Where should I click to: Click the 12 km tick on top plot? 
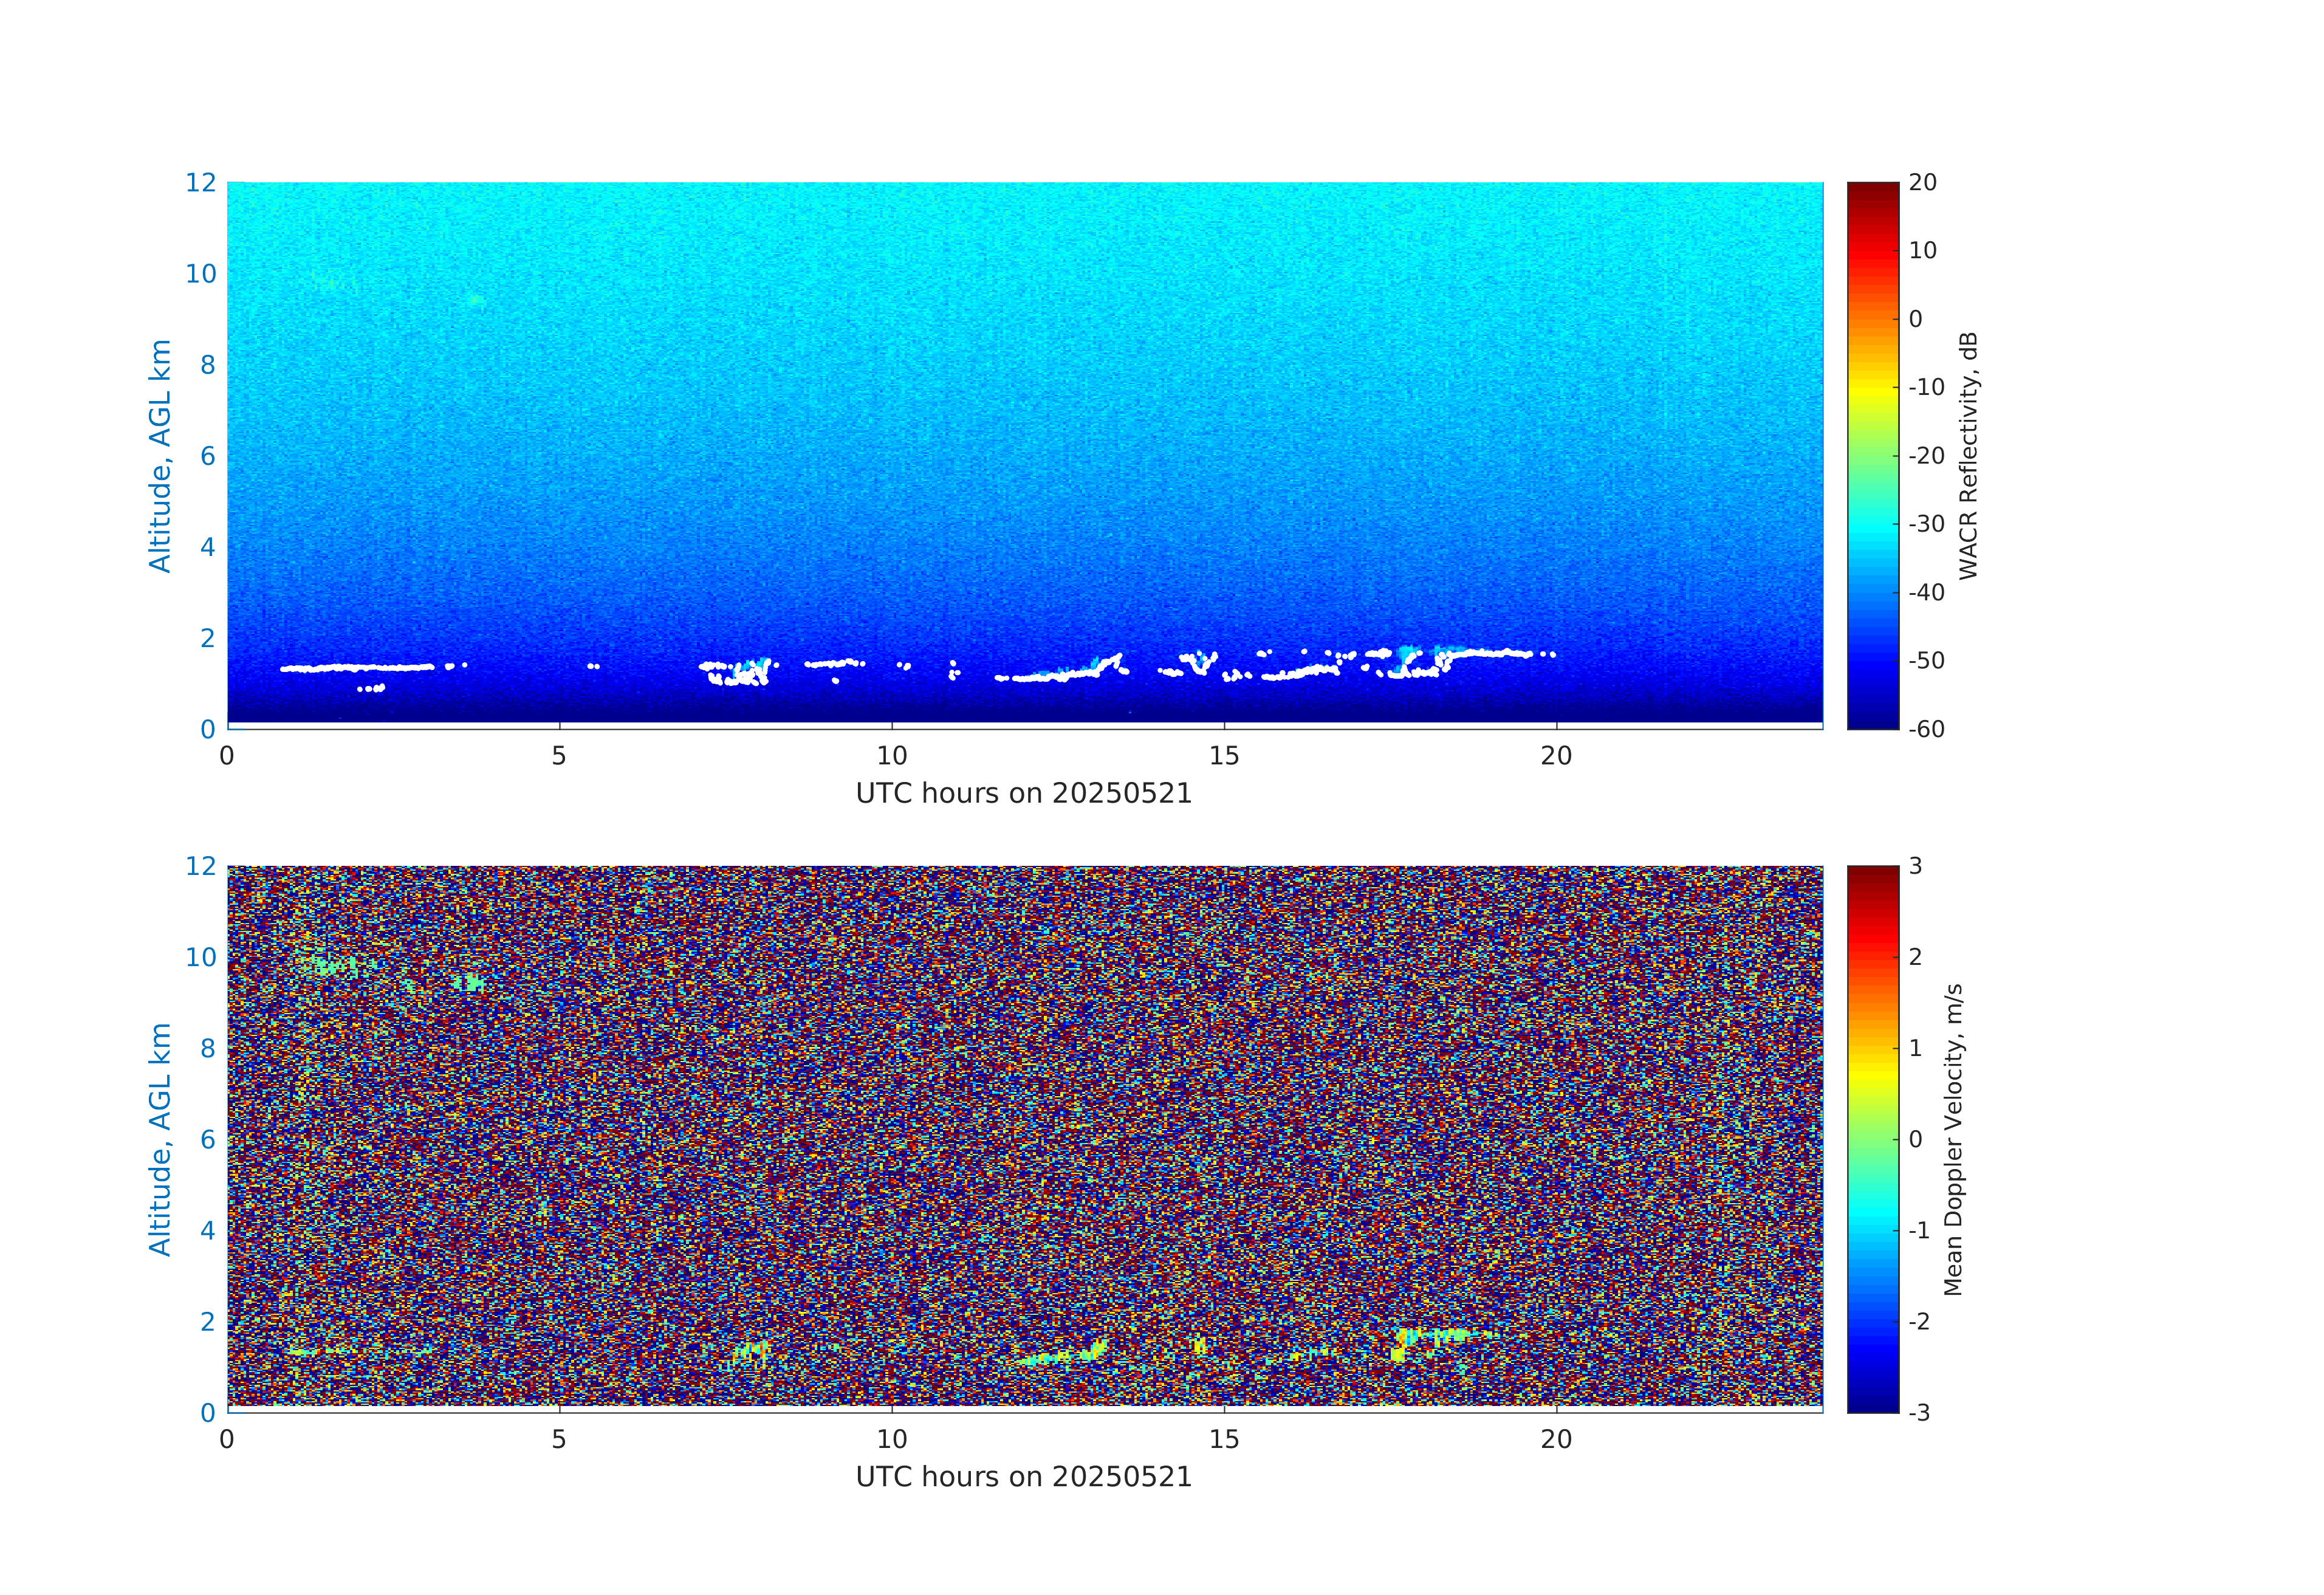(x=200, y=183)
